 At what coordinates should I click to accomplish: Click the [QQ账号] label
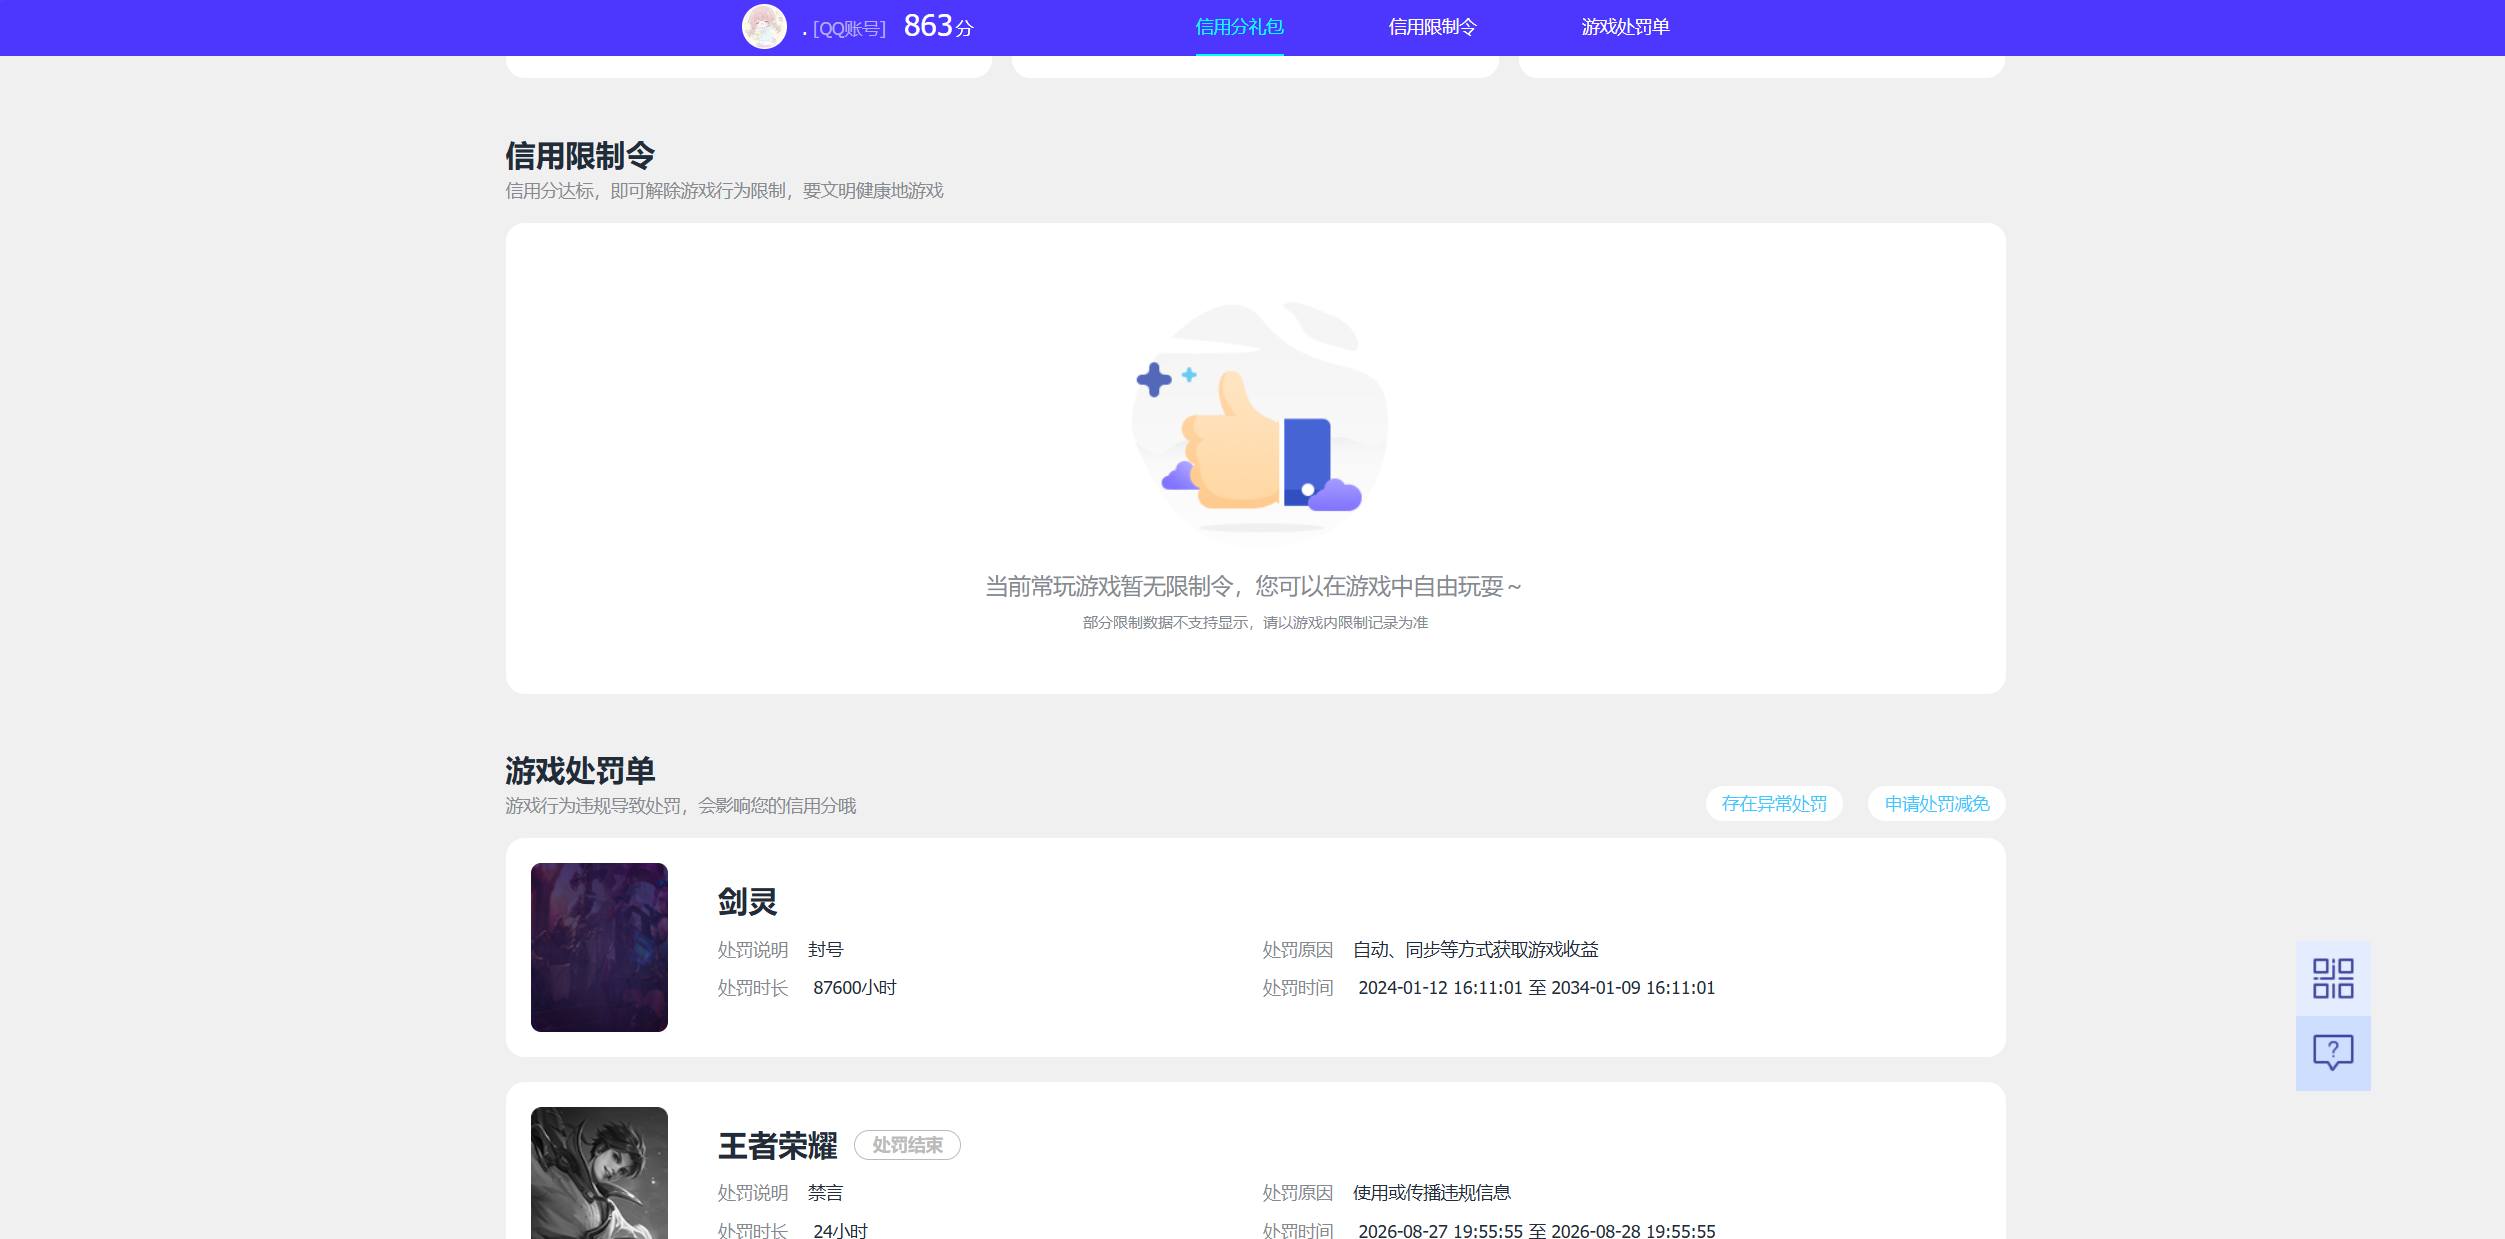click(849, 29)
